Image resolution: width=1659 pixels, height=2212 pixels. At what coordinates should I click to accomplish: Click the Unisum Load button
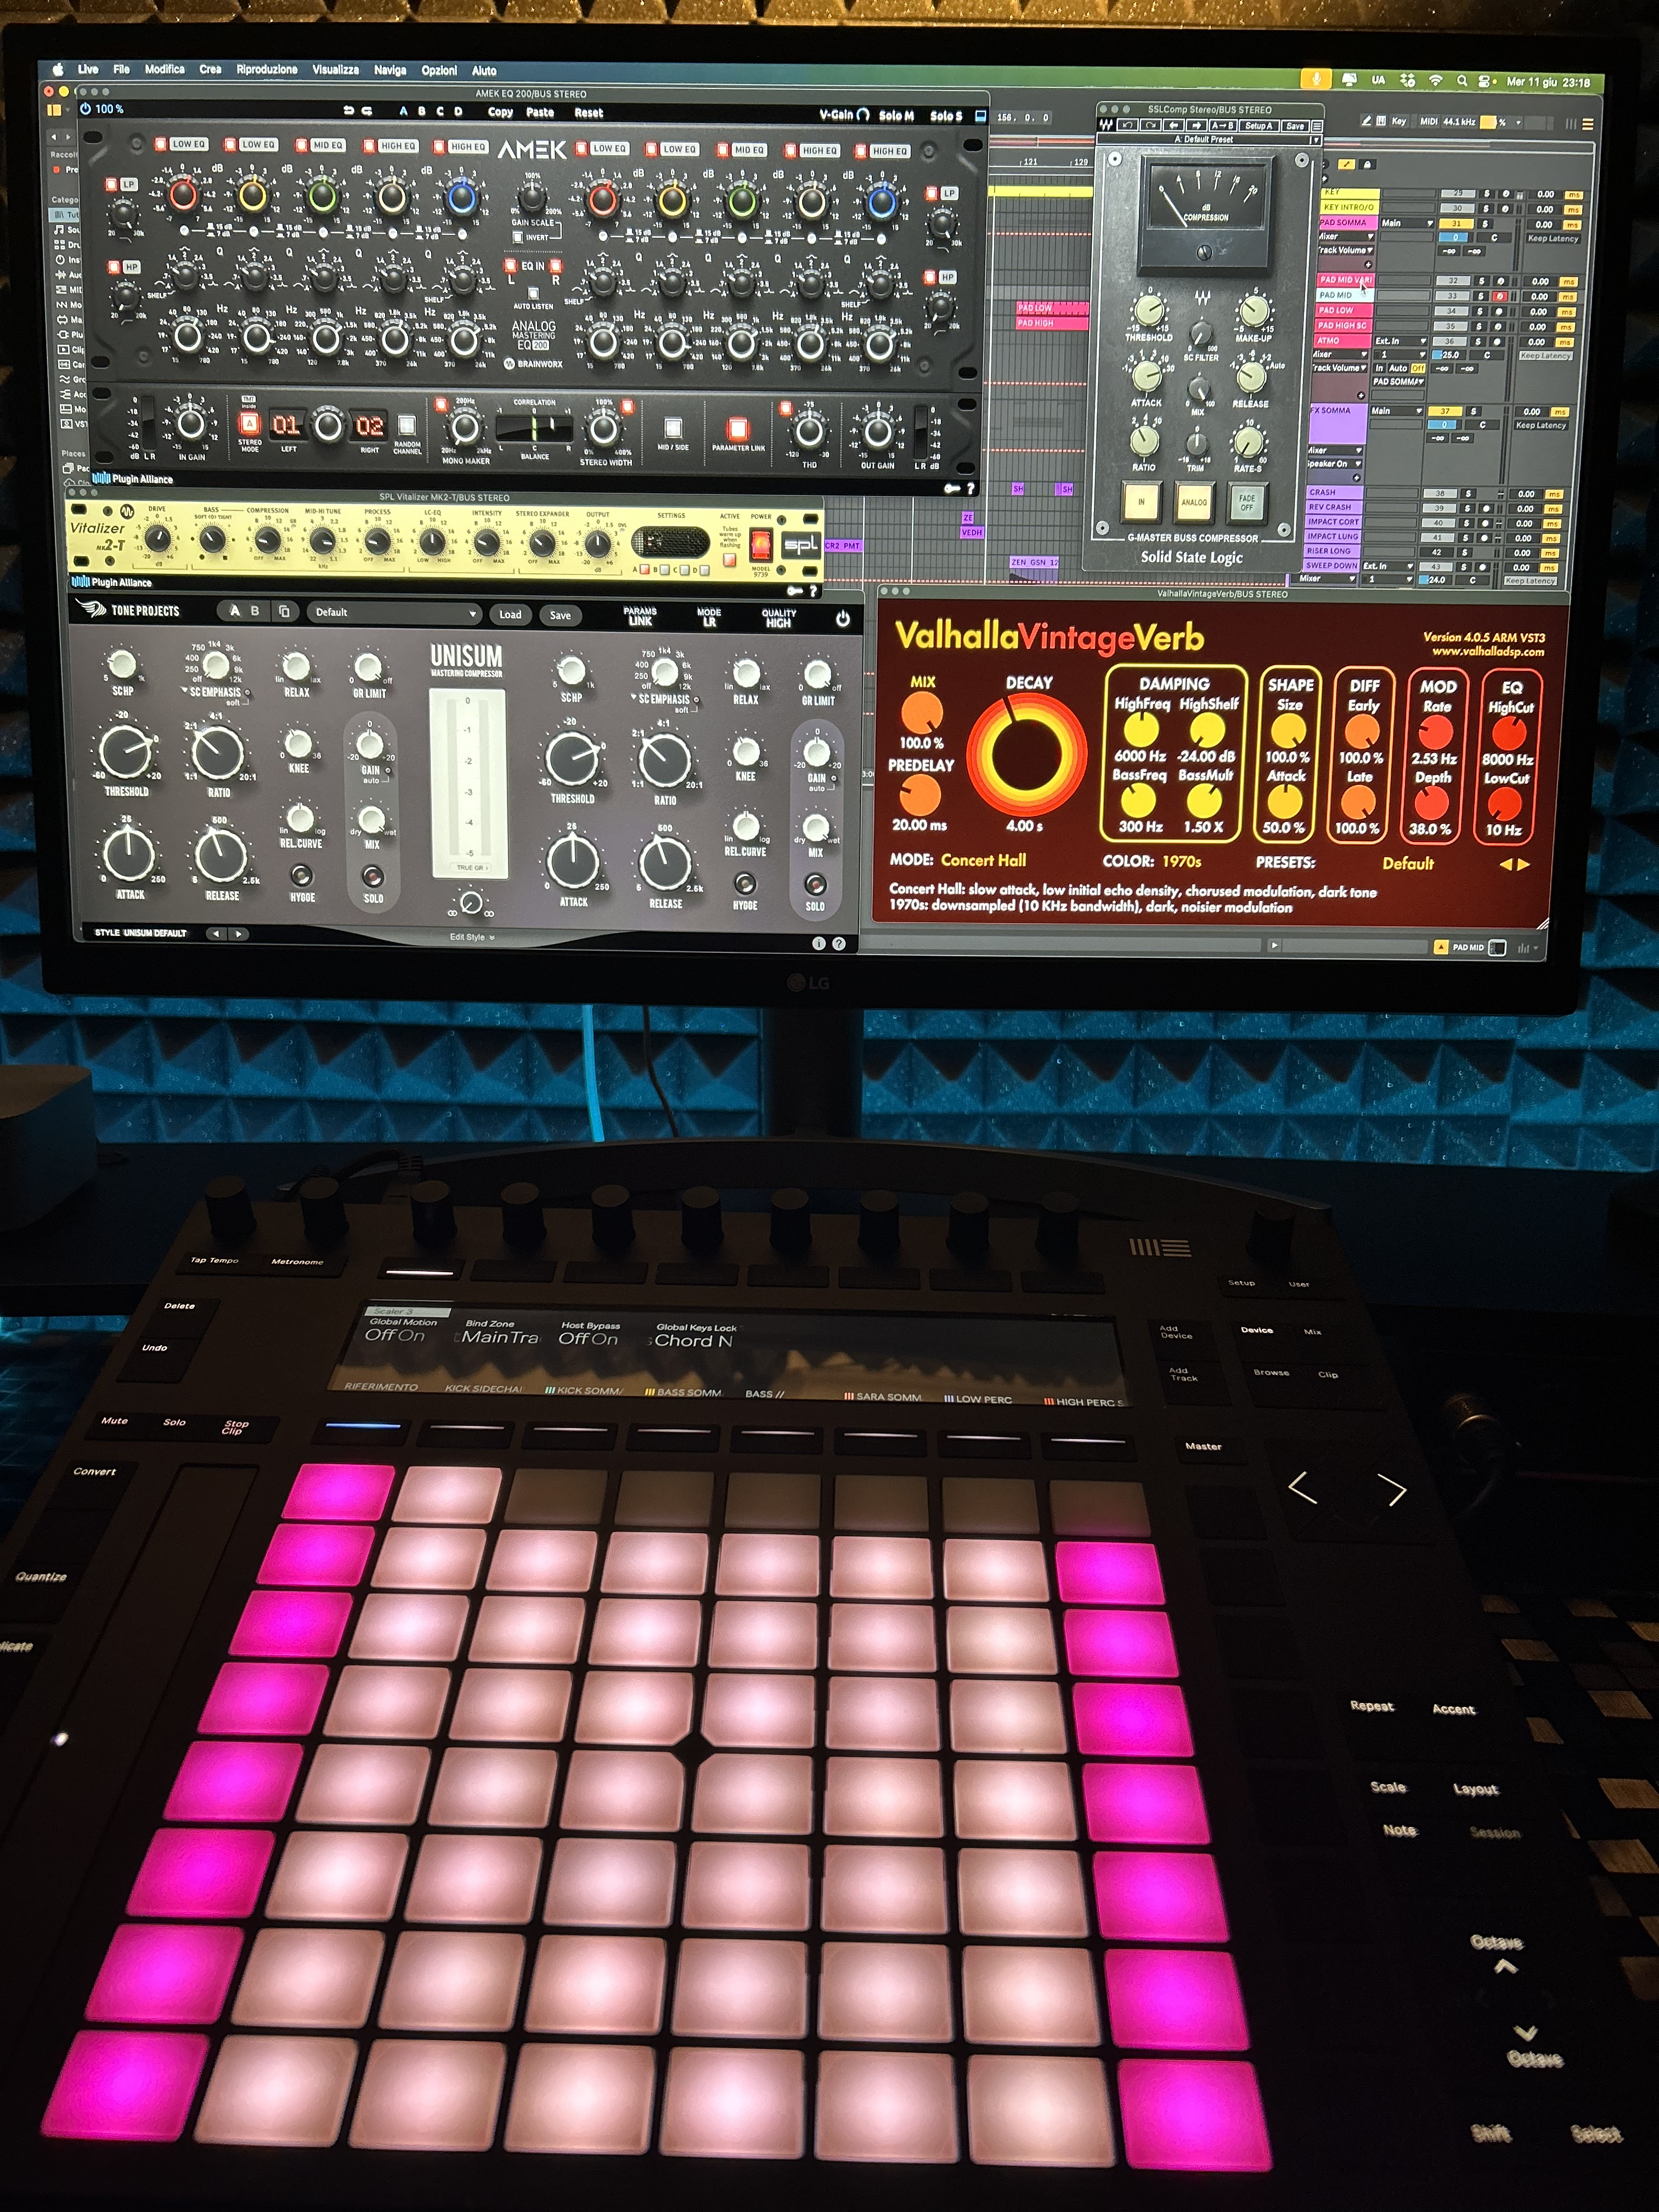pyautogui.click(x=510, y=615)
